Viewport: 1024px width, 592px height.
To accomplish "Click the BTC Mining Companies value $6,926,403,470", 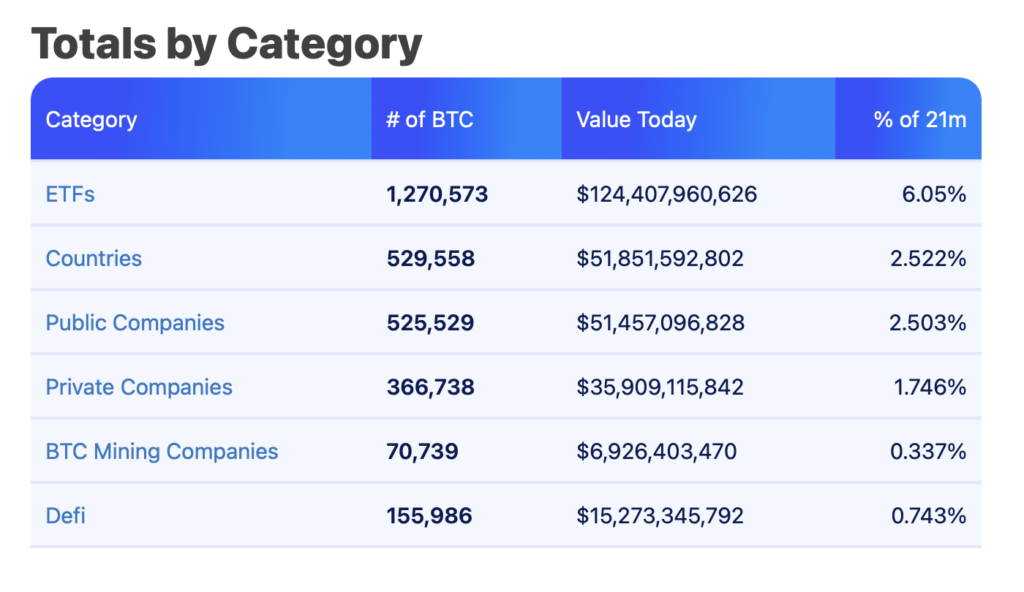I will pyautogui.click(x=656, y=451).
